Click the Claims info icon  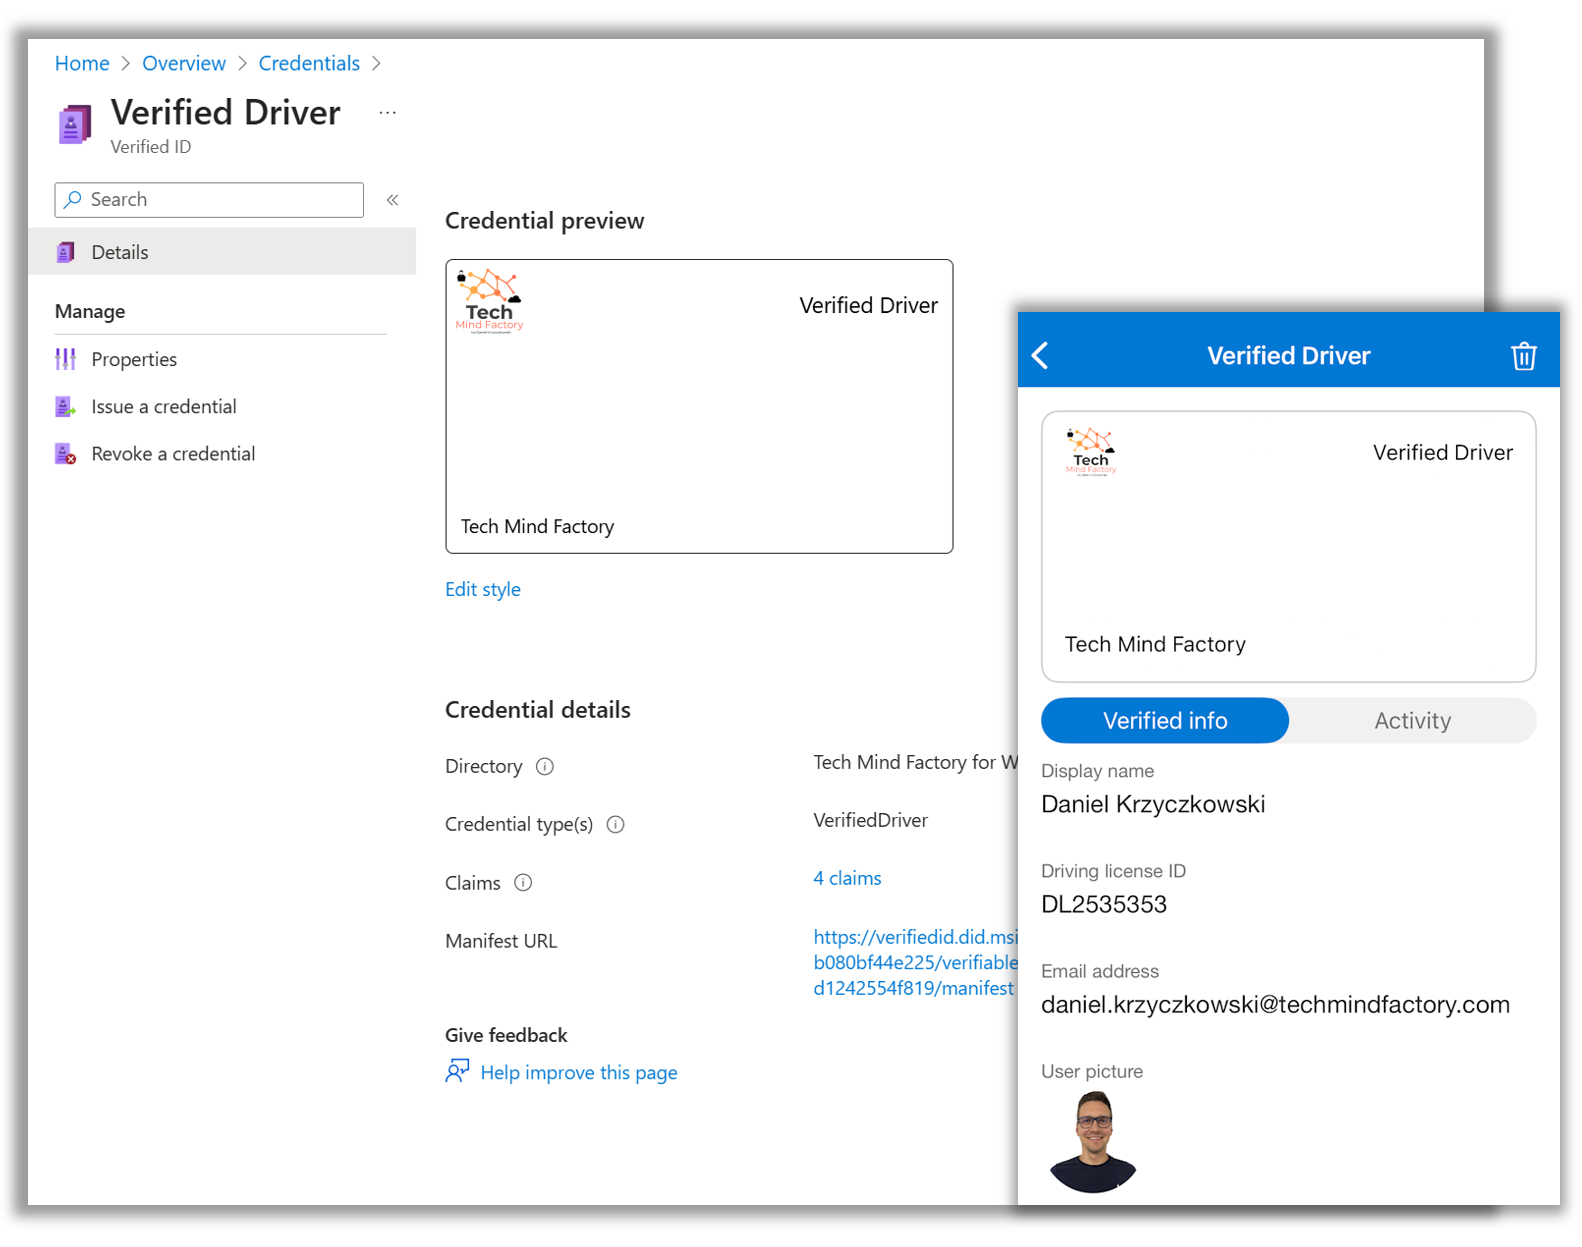point(523,883)
